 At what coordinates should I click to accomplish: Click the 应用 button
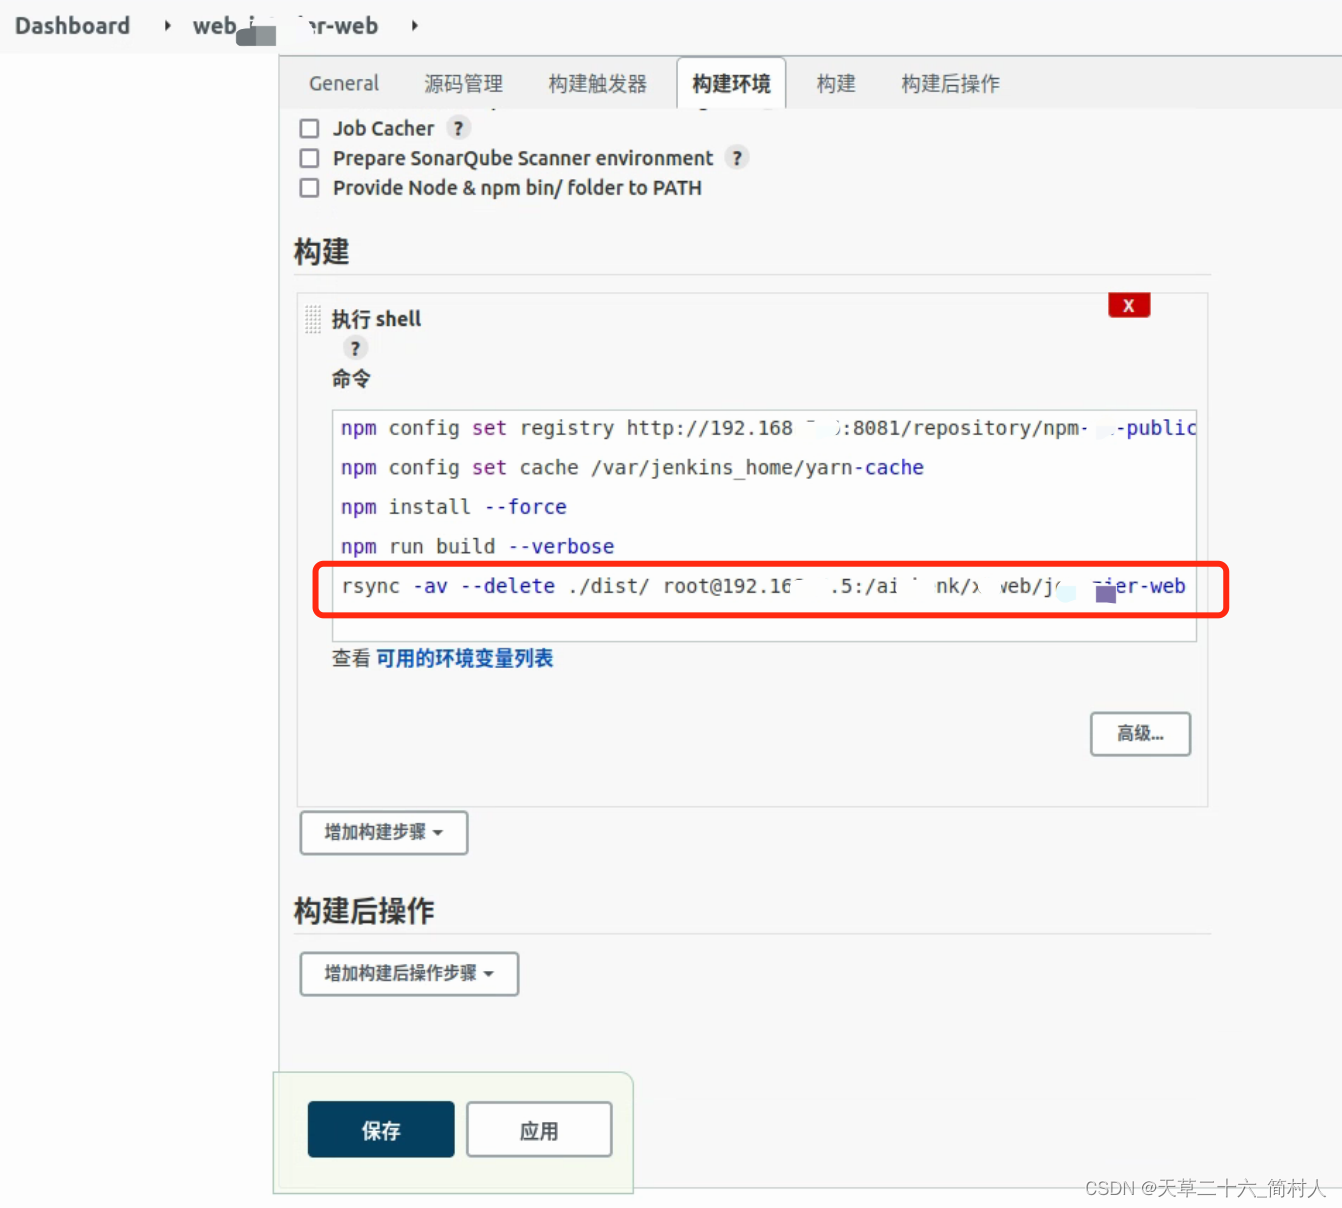pyautogui.click(x=539, y=1130)
